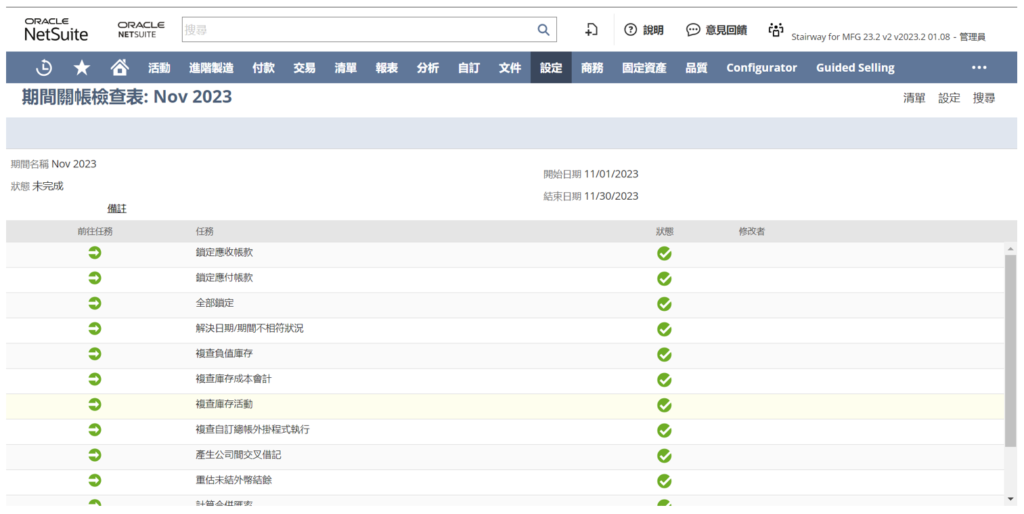Go to 全部鎖定 task arrow icon

[x=95, y=303]
